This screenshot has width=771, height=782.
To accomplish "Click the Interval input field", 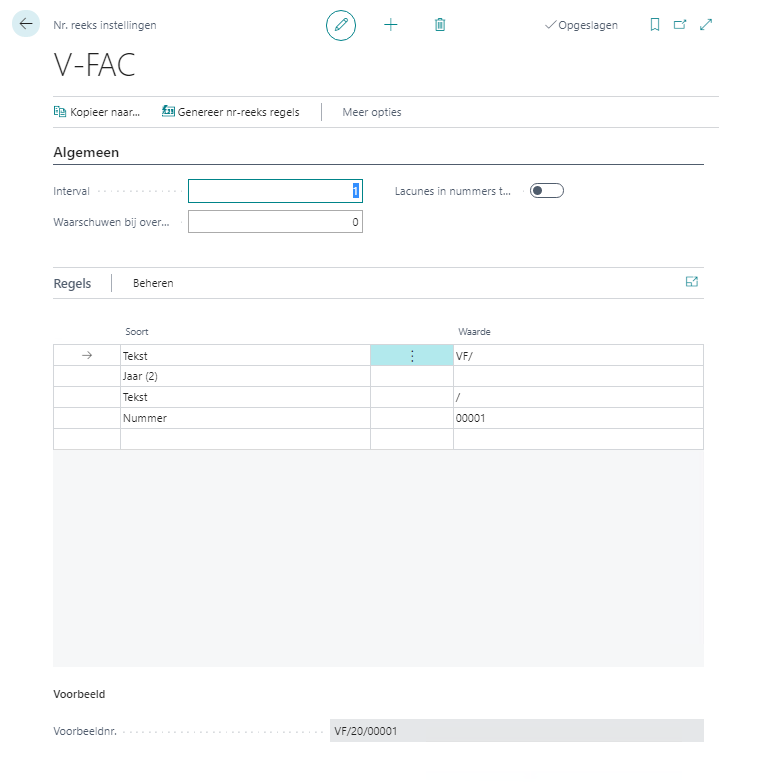I will [x=275, y=191].
